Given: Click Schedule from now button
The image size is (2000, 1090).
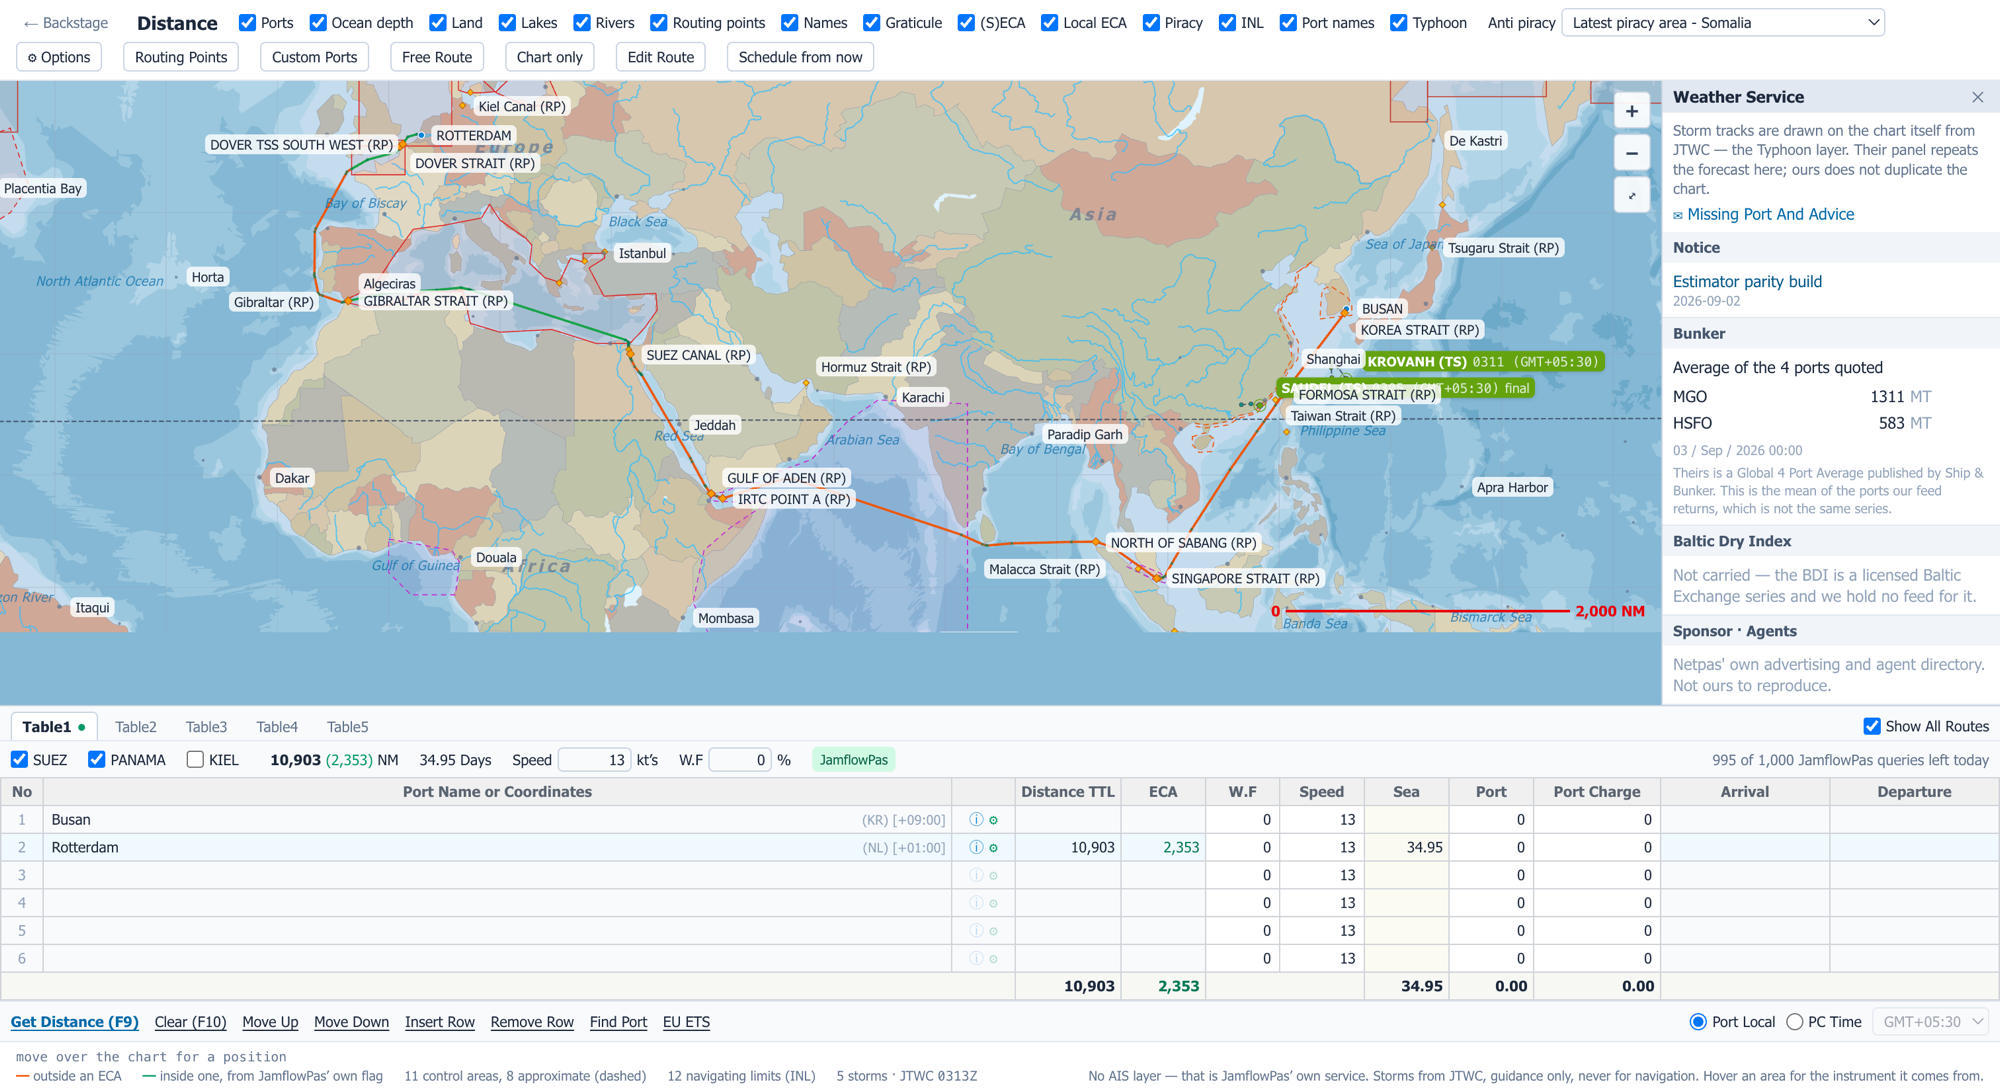Looking at the screenshot, I should point(800,57).
